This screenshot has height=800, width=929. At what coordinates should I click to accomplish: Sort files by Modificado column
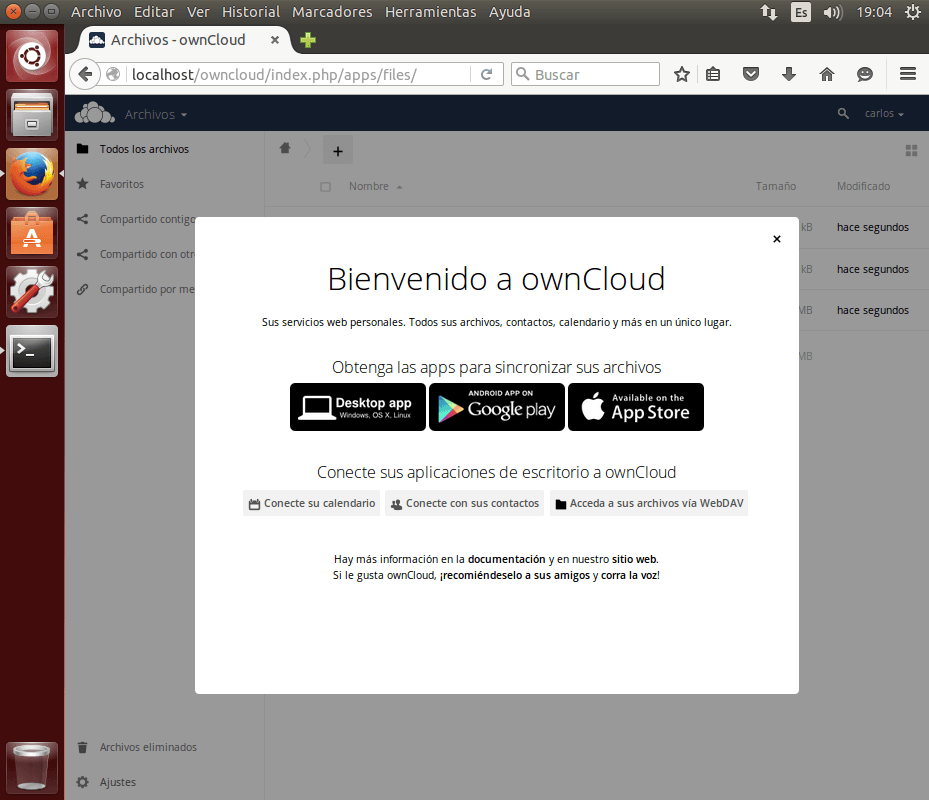[863, 186]
